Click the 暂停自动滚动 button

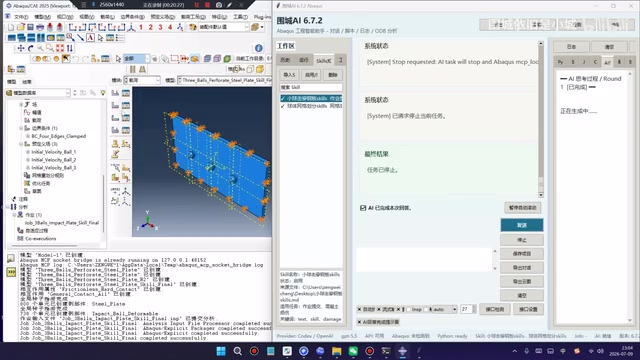[x=522, y=208]
